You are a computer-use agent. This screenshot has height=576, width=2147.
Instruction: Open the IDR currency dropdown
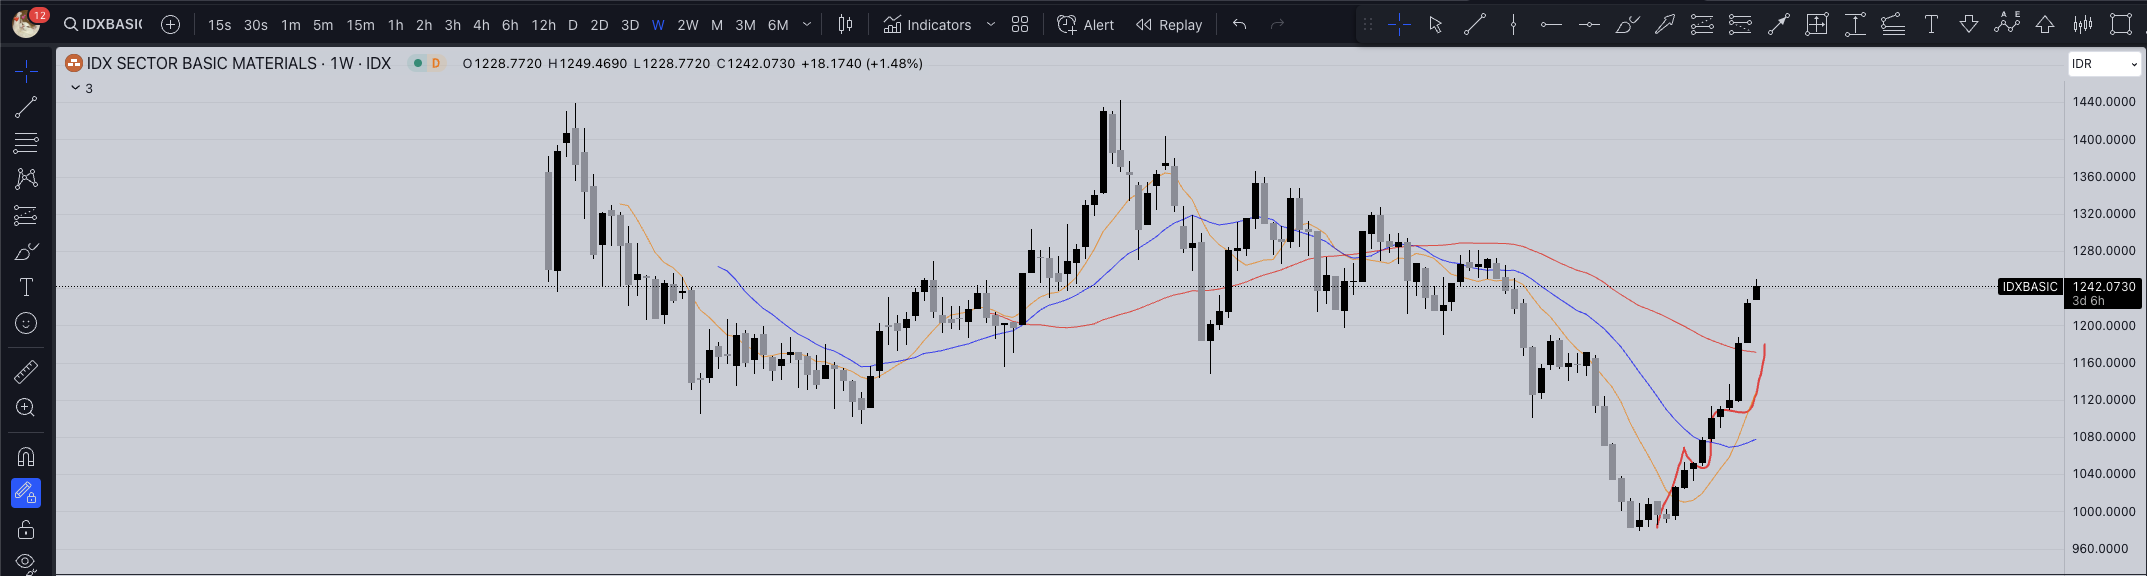[x=2105, y=64]
